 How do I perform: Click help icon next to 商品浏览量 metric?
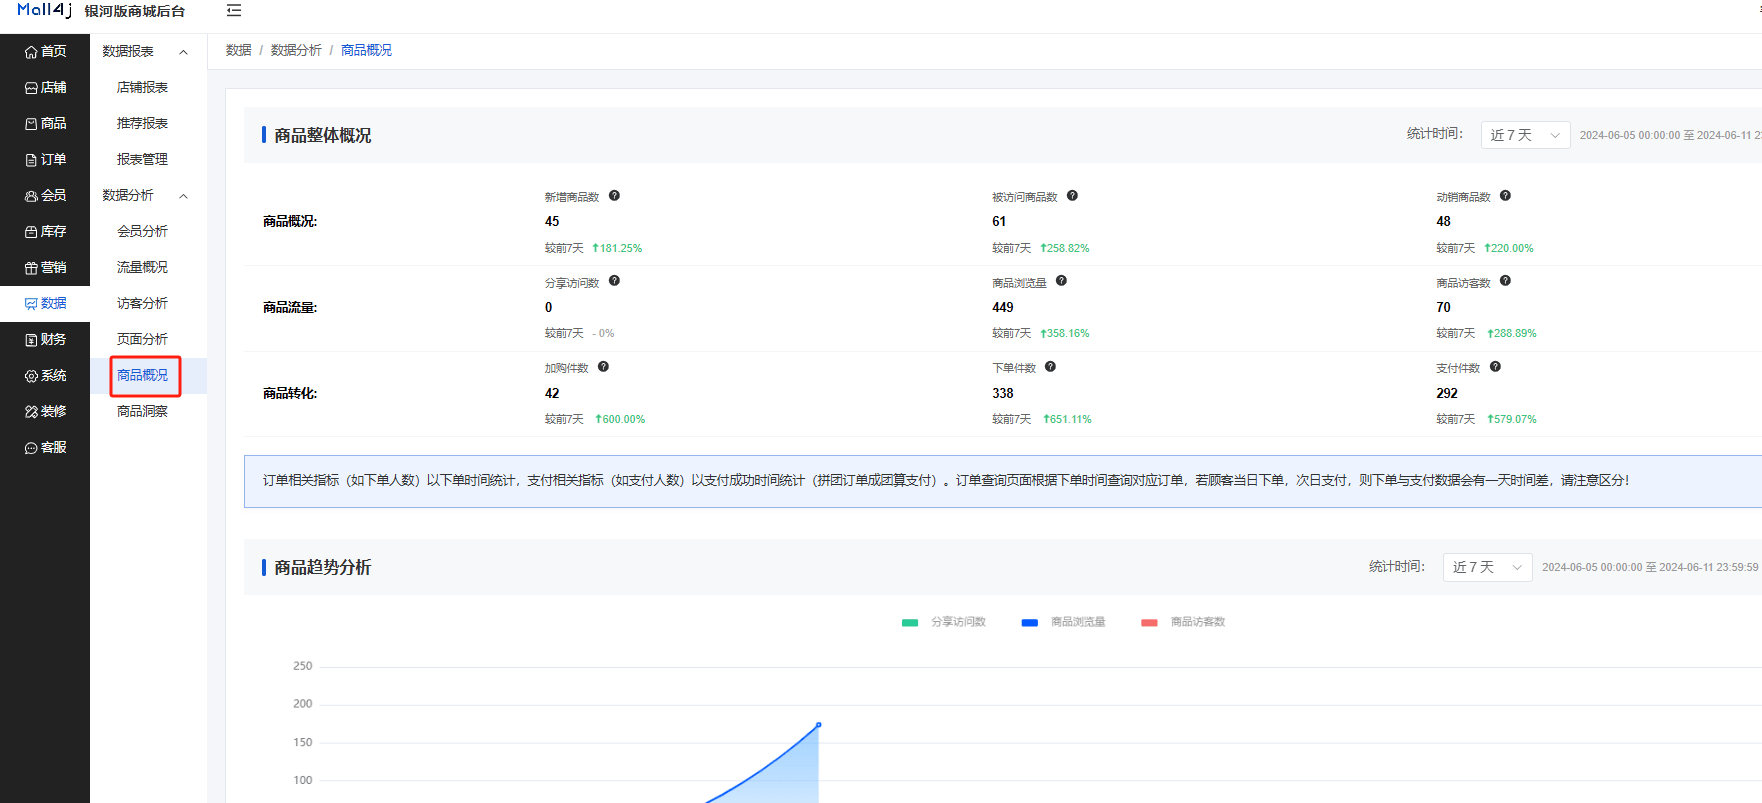tap(1061, 281)
